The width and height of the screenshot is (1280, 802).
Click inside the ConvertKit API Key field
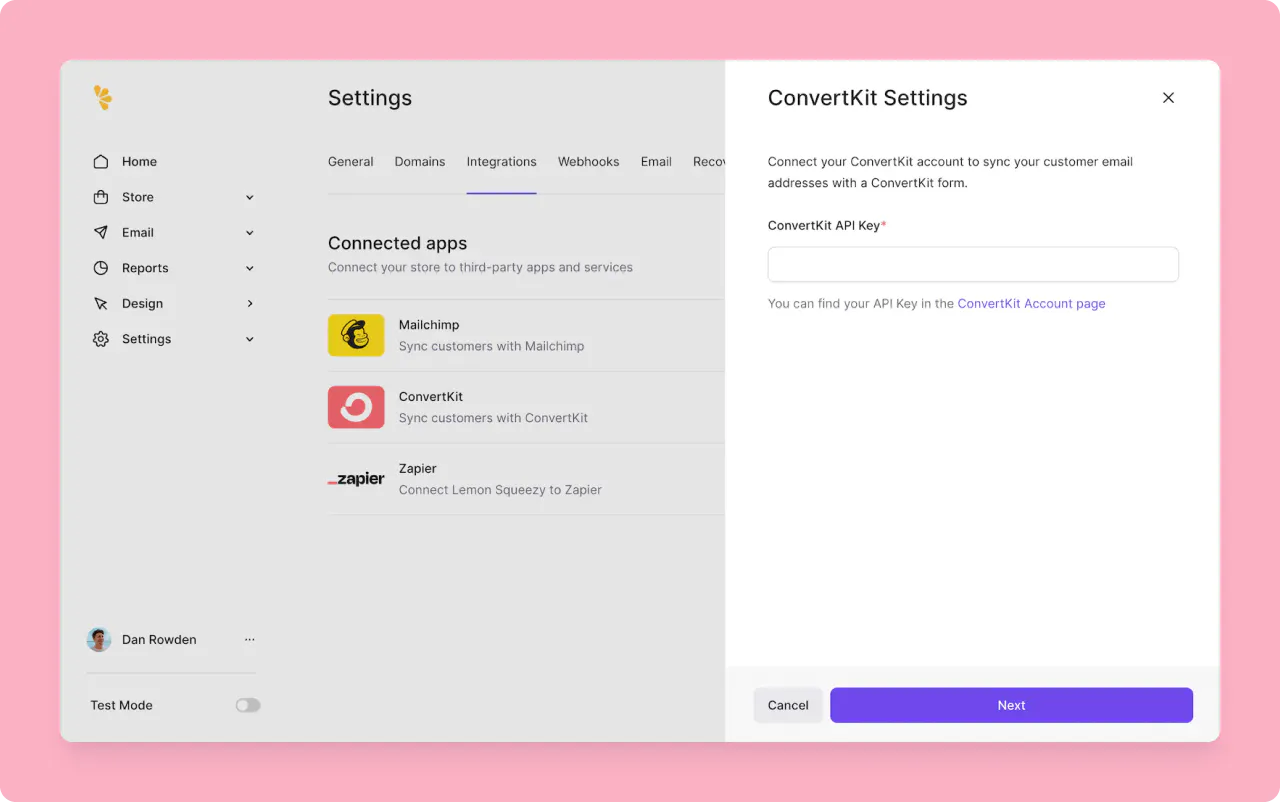coord(973,264)
